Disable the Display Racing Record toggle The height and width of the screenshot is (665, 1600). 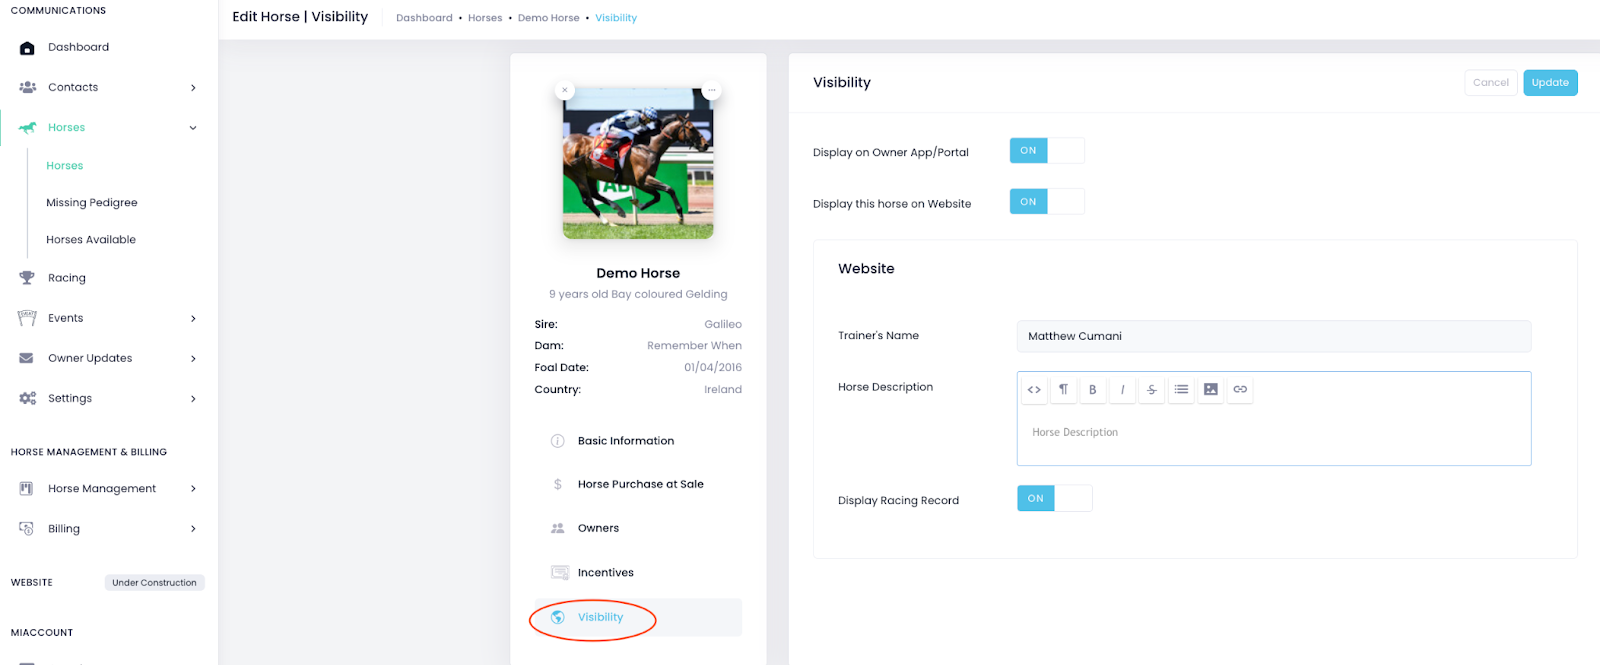[x=1054, y=498]
